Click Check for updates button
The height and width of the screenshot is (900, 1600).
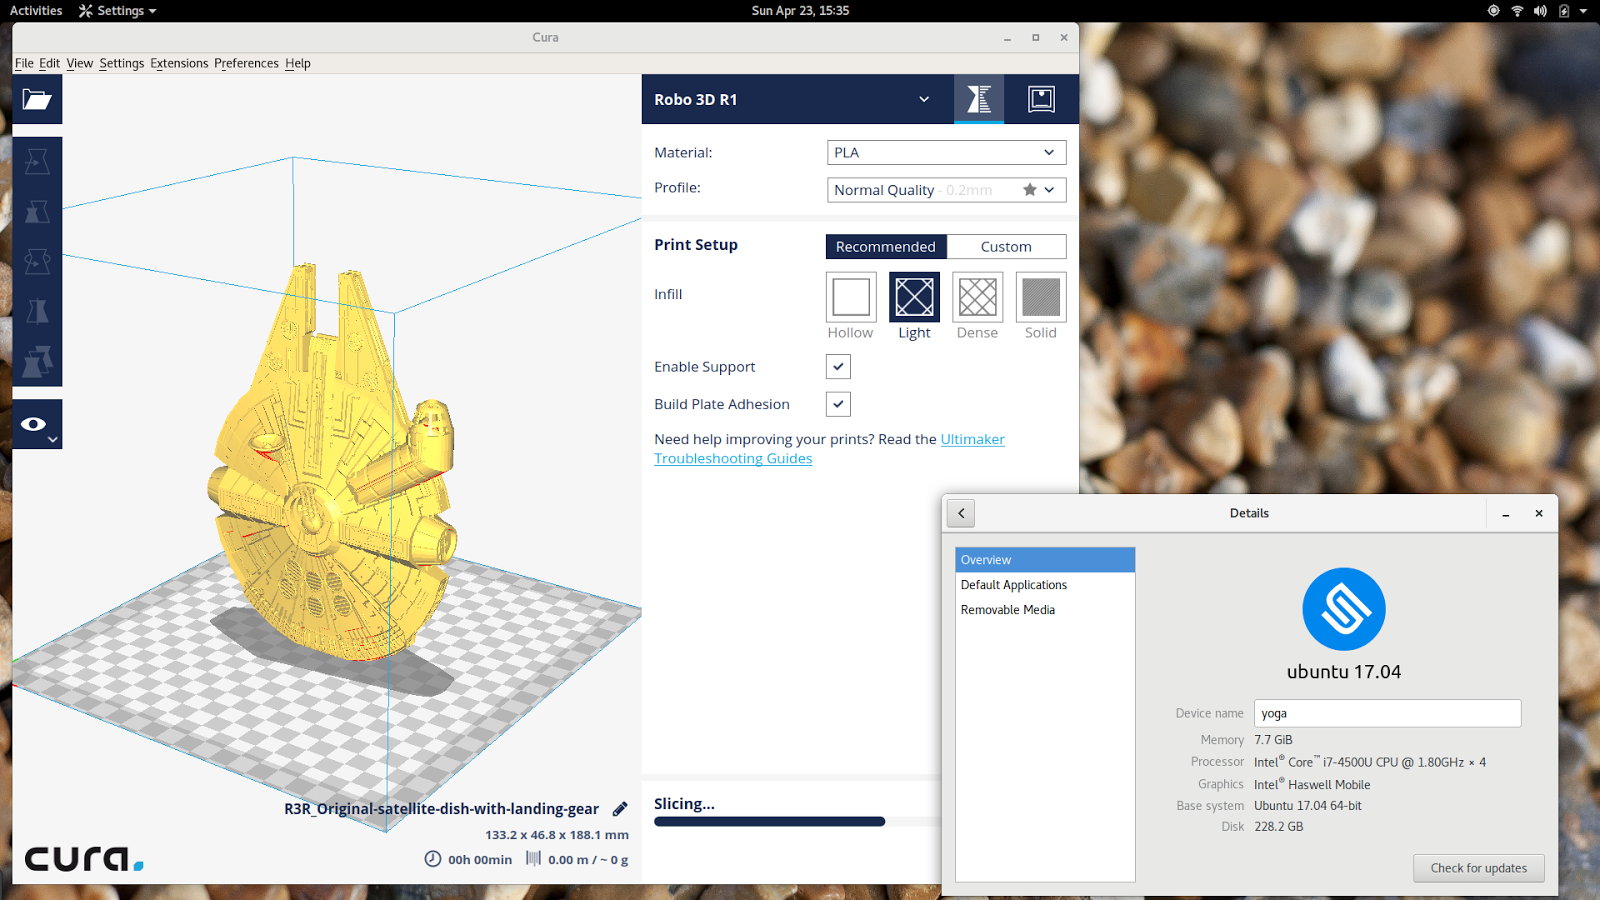1478,868
